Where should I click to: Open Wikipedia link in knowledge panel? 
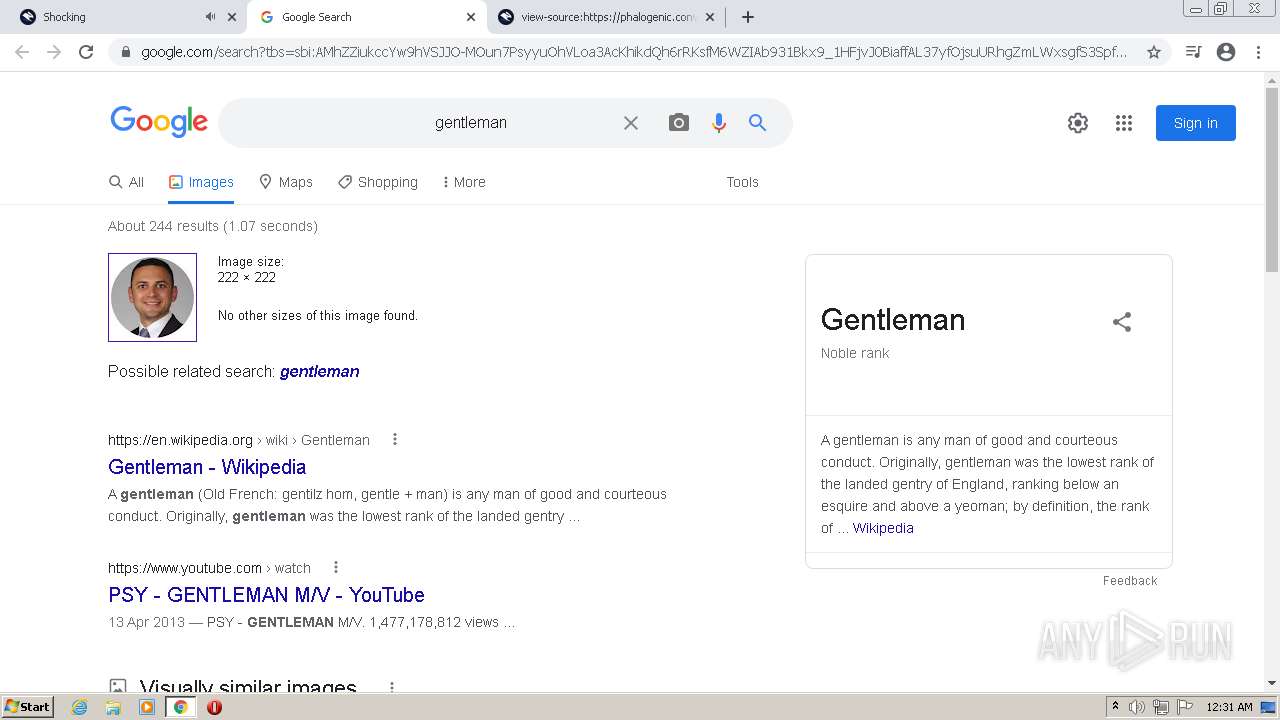(x=883, y=528)
